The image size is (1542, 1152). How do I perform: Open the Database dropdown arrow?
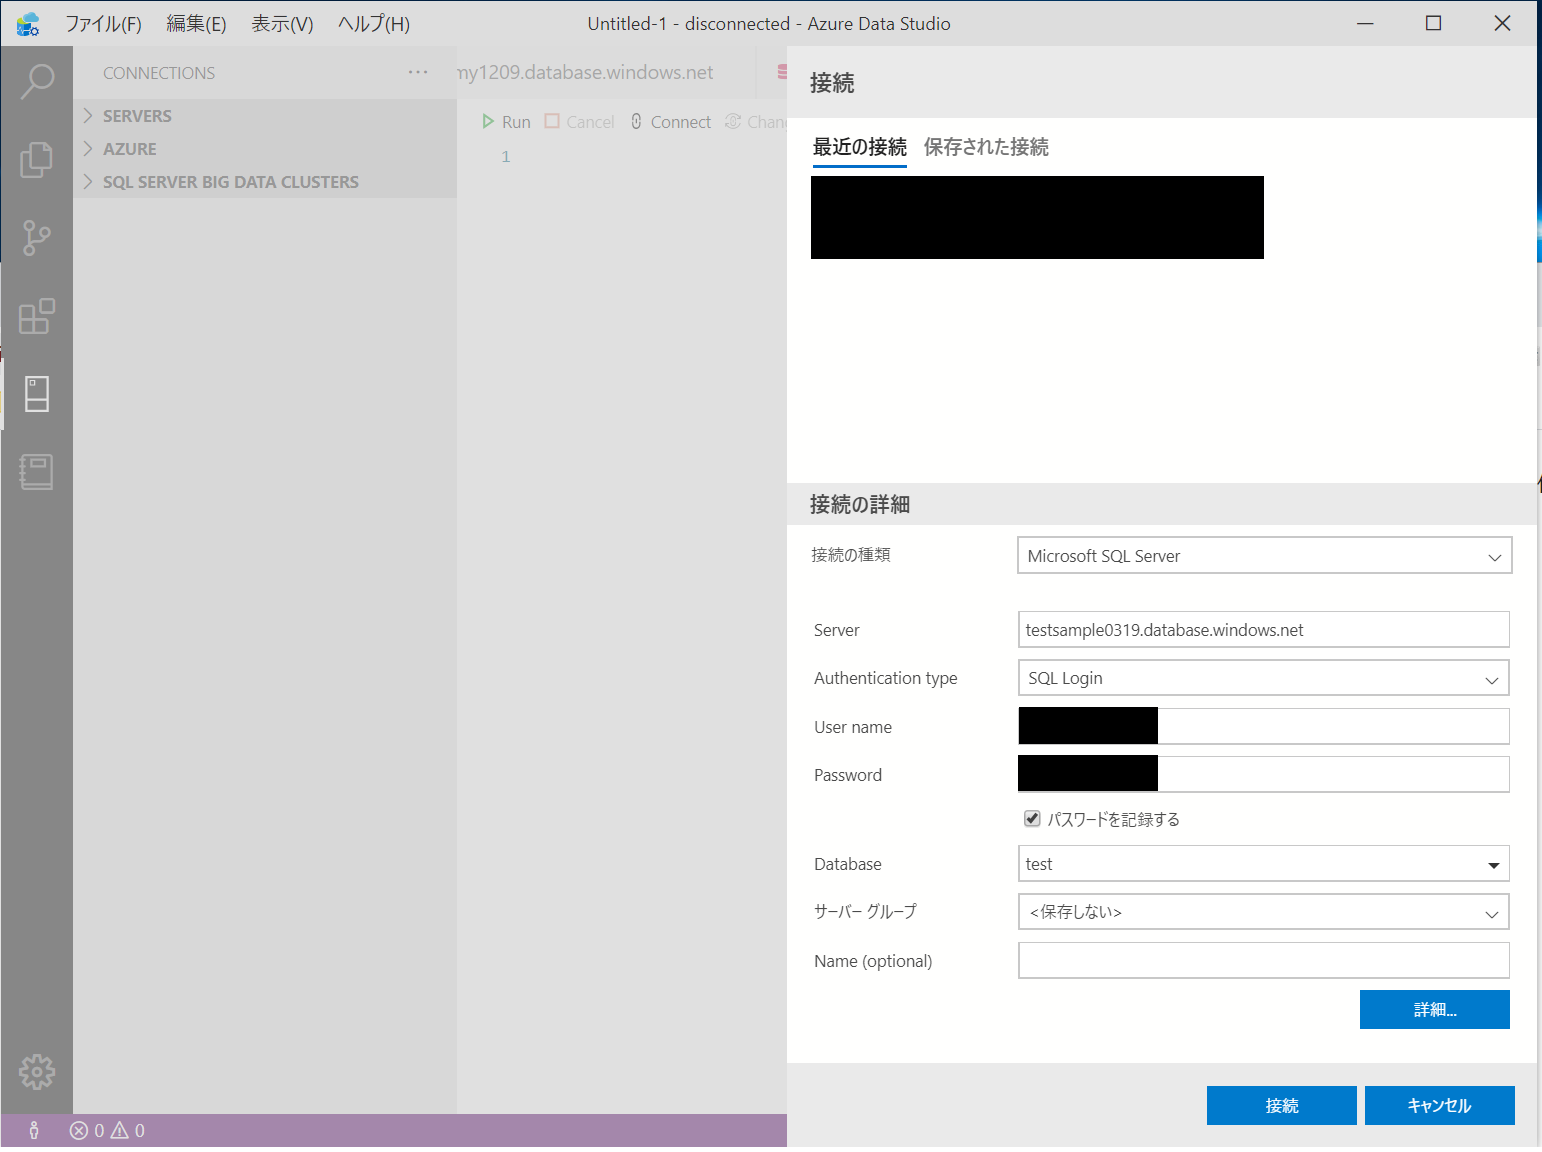click(1493, 865)
